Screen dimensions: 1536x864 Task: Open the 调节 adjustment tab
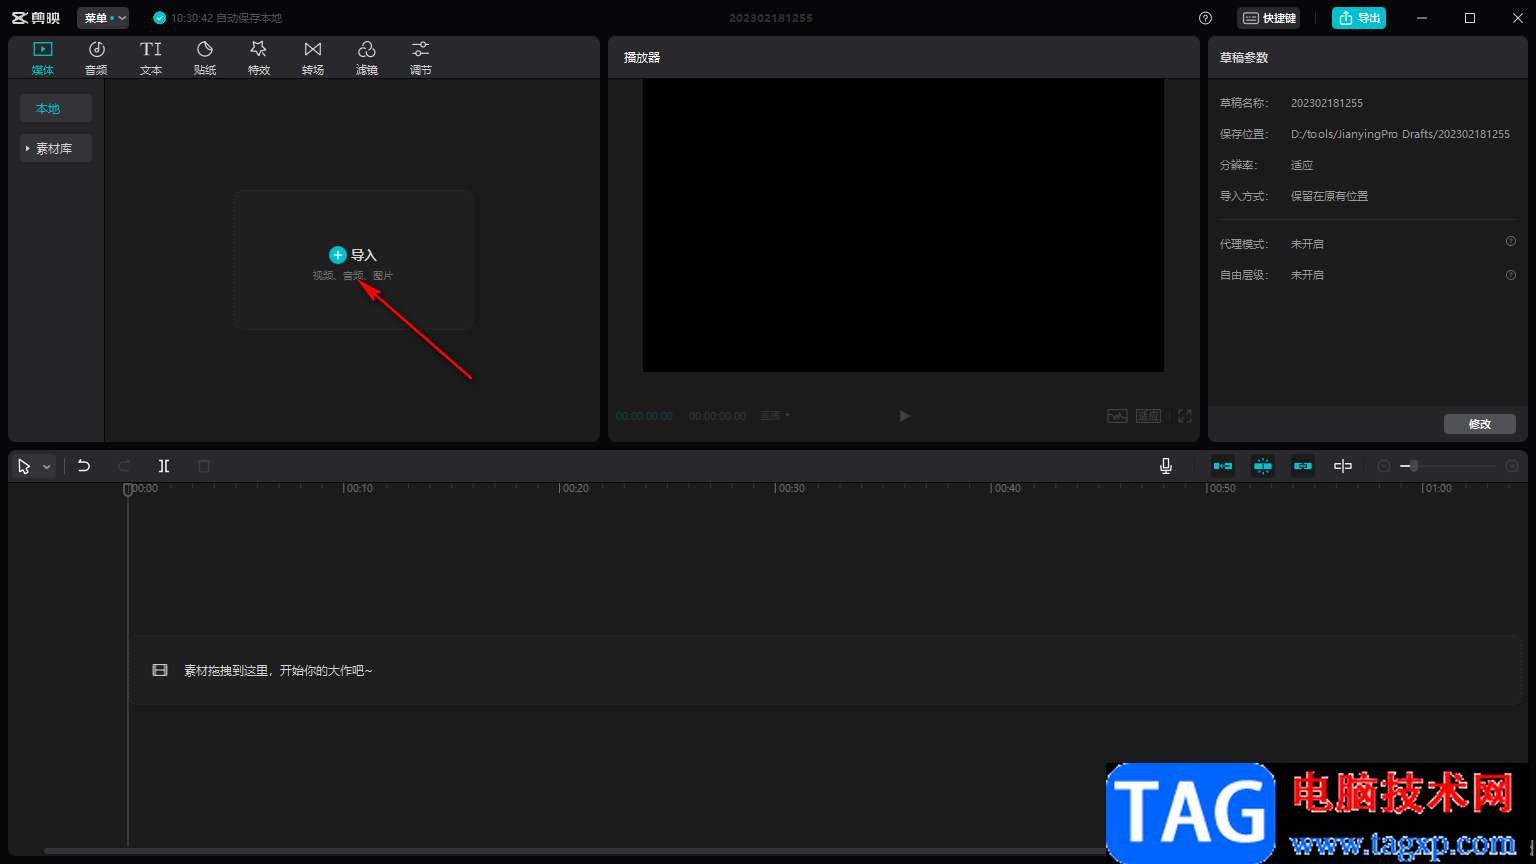[421, 58]
